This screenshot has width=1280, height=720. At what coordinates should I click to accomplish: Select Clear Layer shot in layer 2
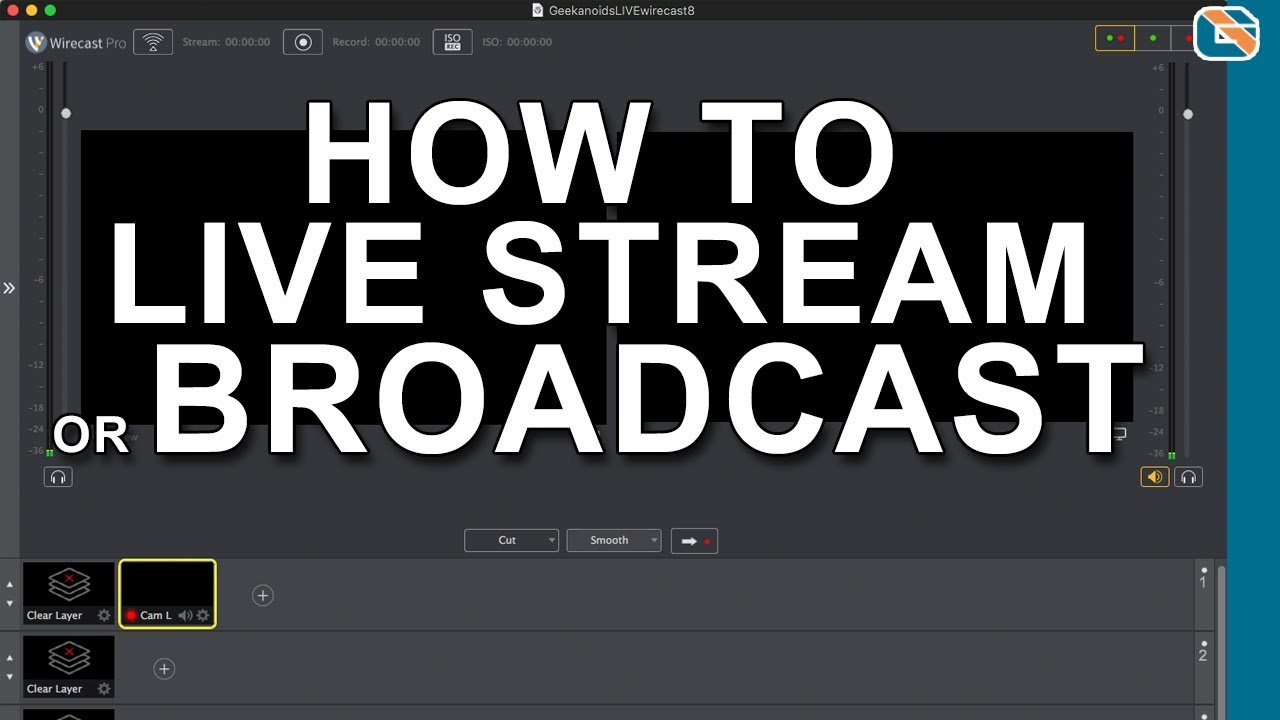[69, 667]
